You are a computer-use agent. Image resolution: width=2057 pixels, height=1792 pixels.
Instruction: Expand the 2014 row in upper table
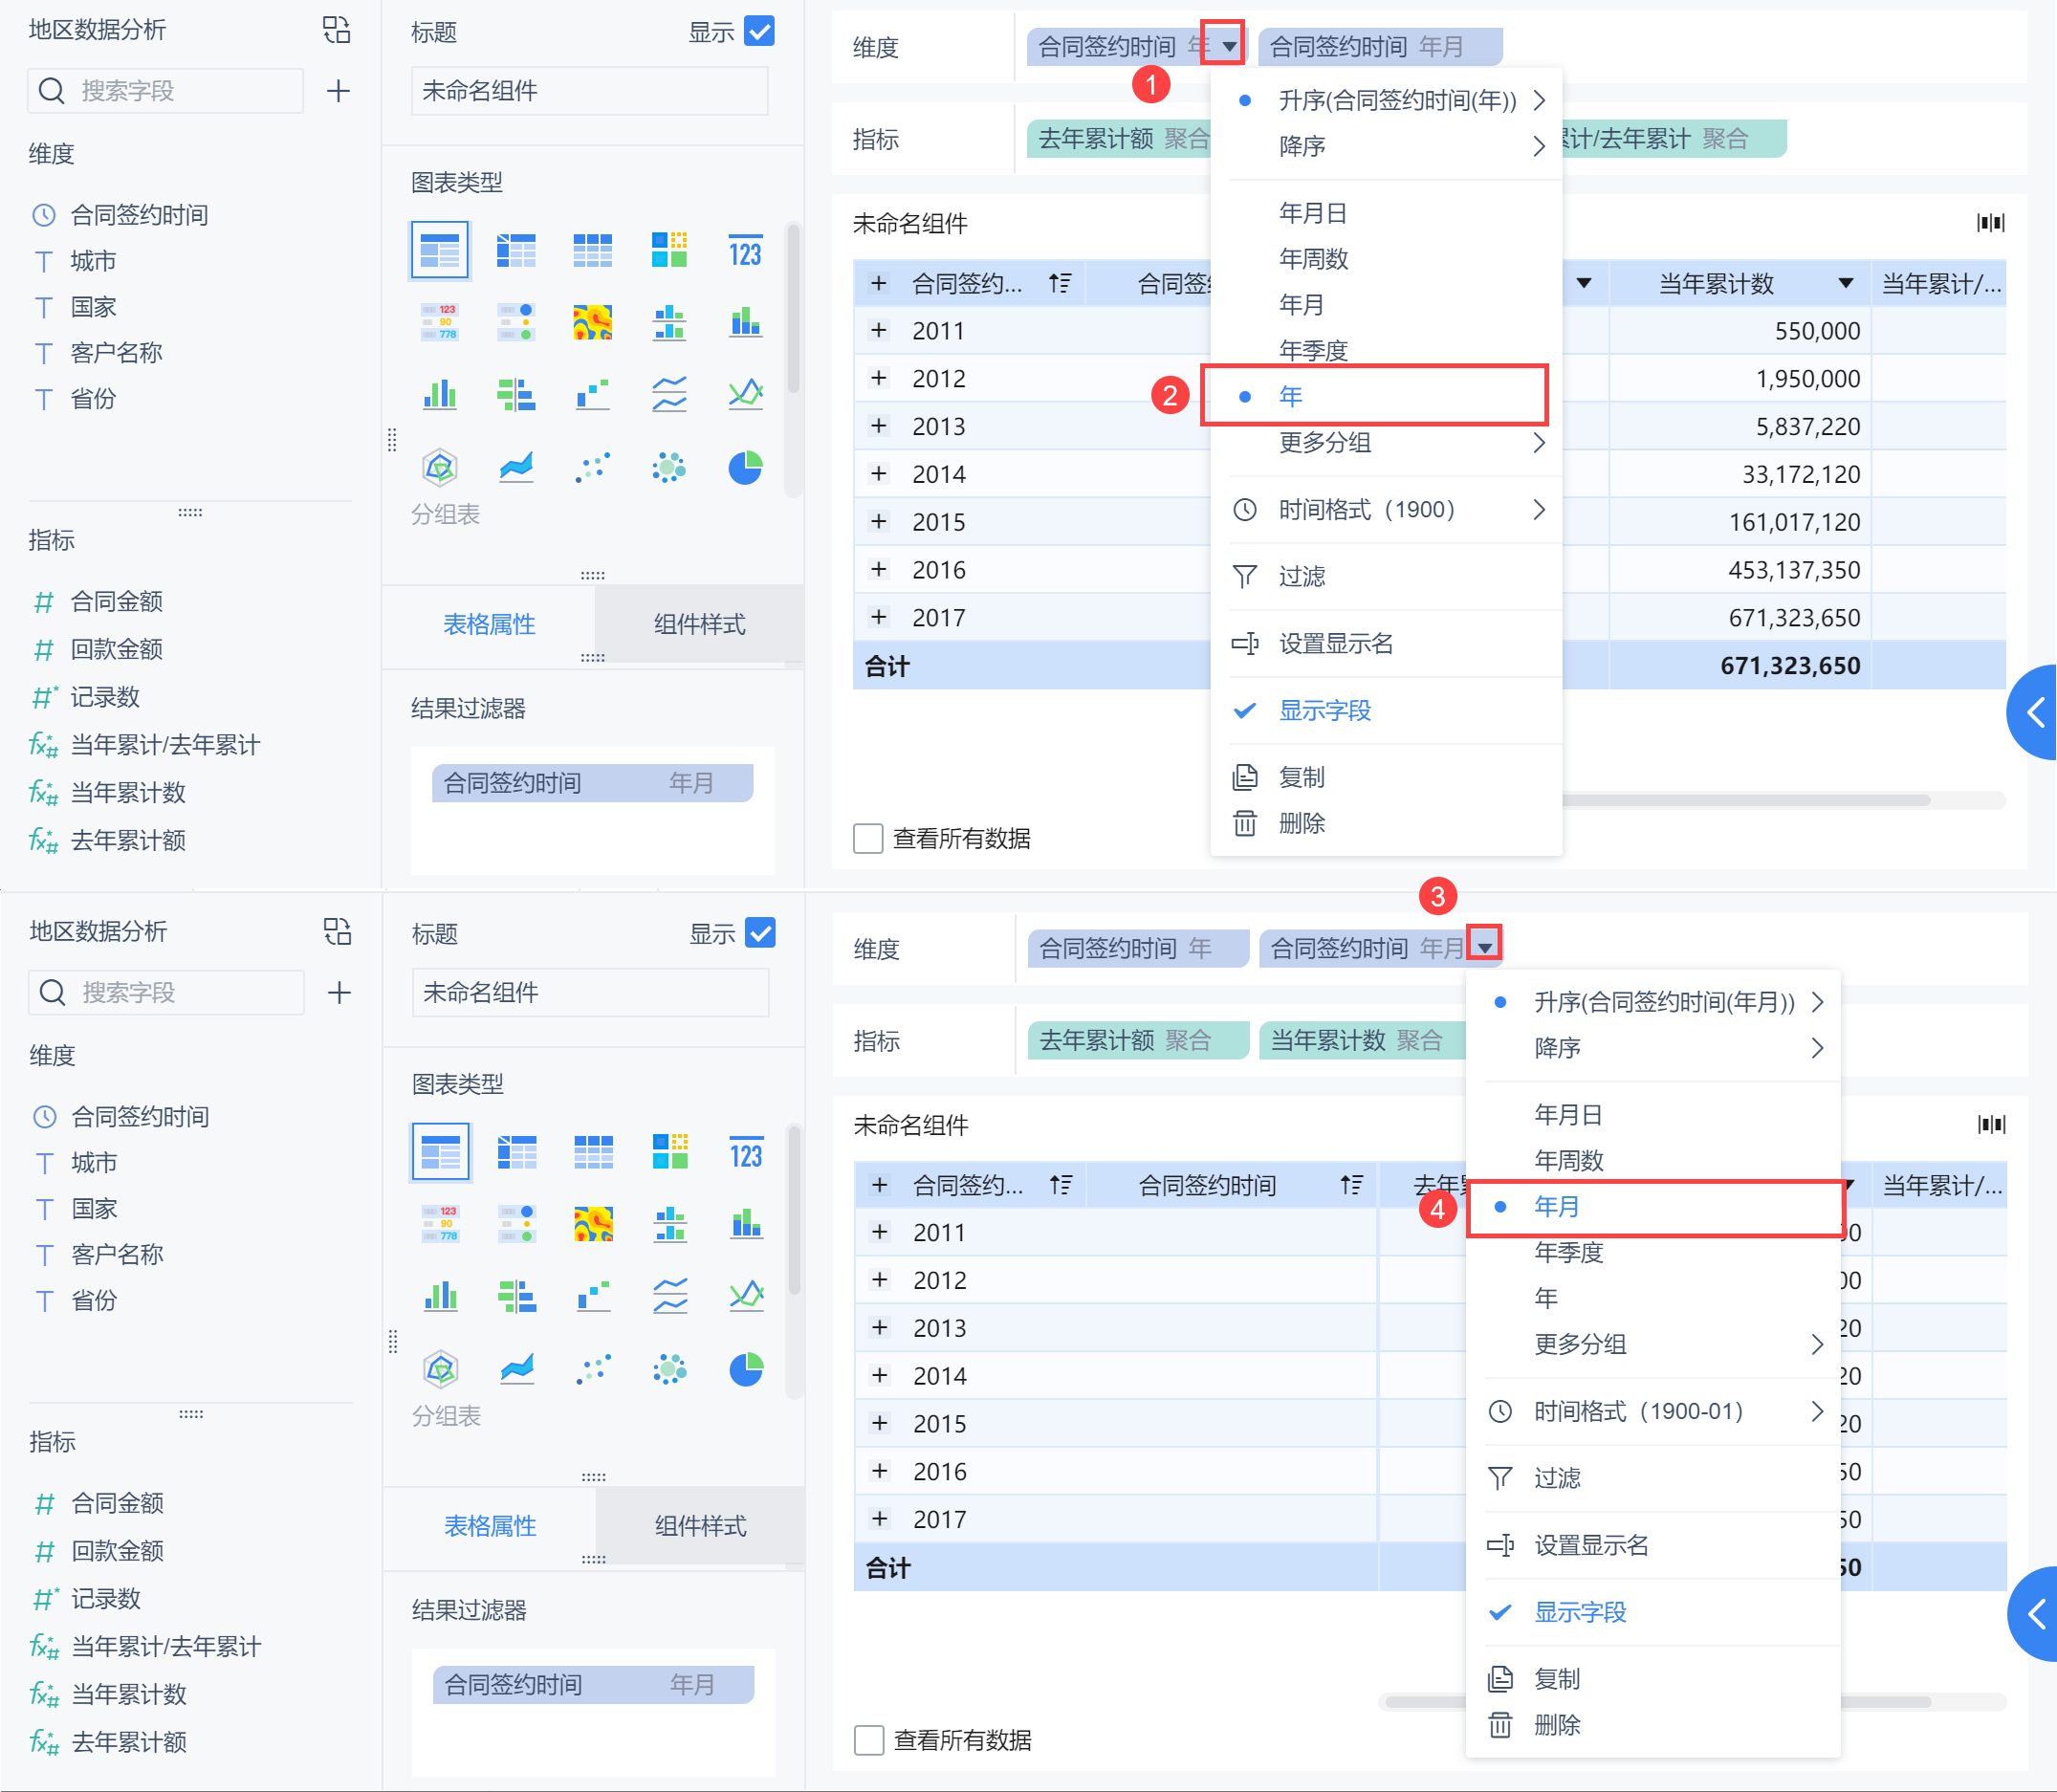[x=879, y=474]
